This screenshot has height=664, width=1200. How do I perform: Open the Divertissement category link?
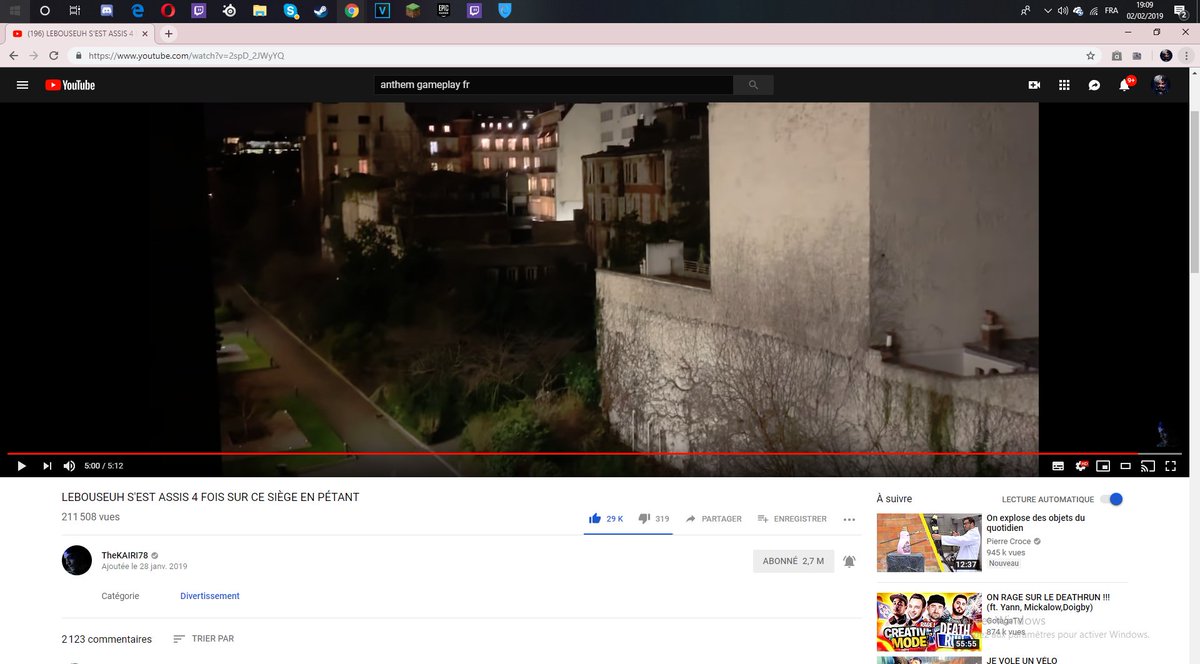point(210,596)
